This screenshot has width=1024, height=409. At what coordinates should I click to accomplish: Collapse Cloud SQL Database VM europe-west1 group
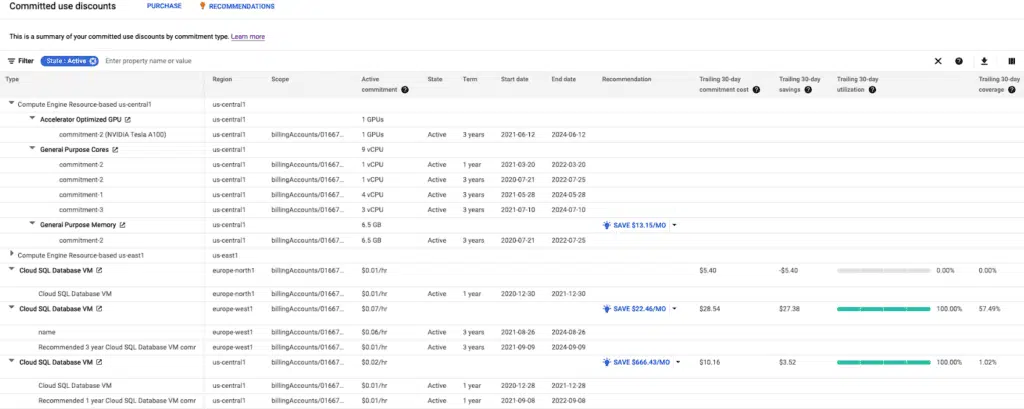(11, 308)
